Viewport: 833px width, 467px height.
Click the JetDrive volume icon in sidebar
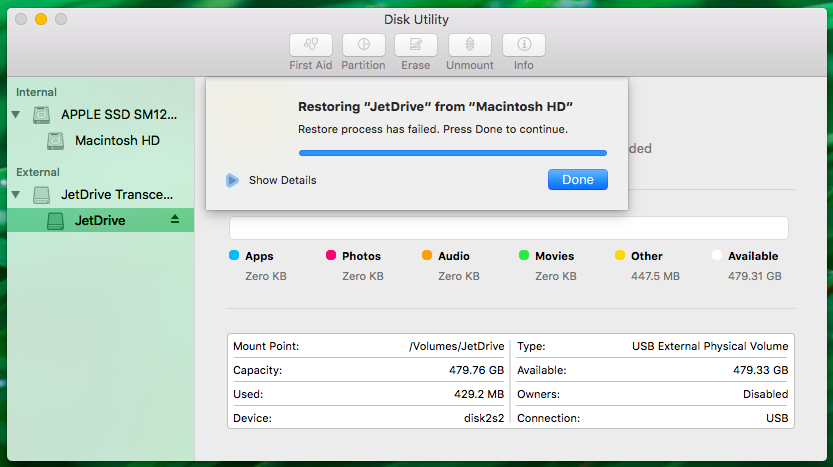[x=55, y=220]
